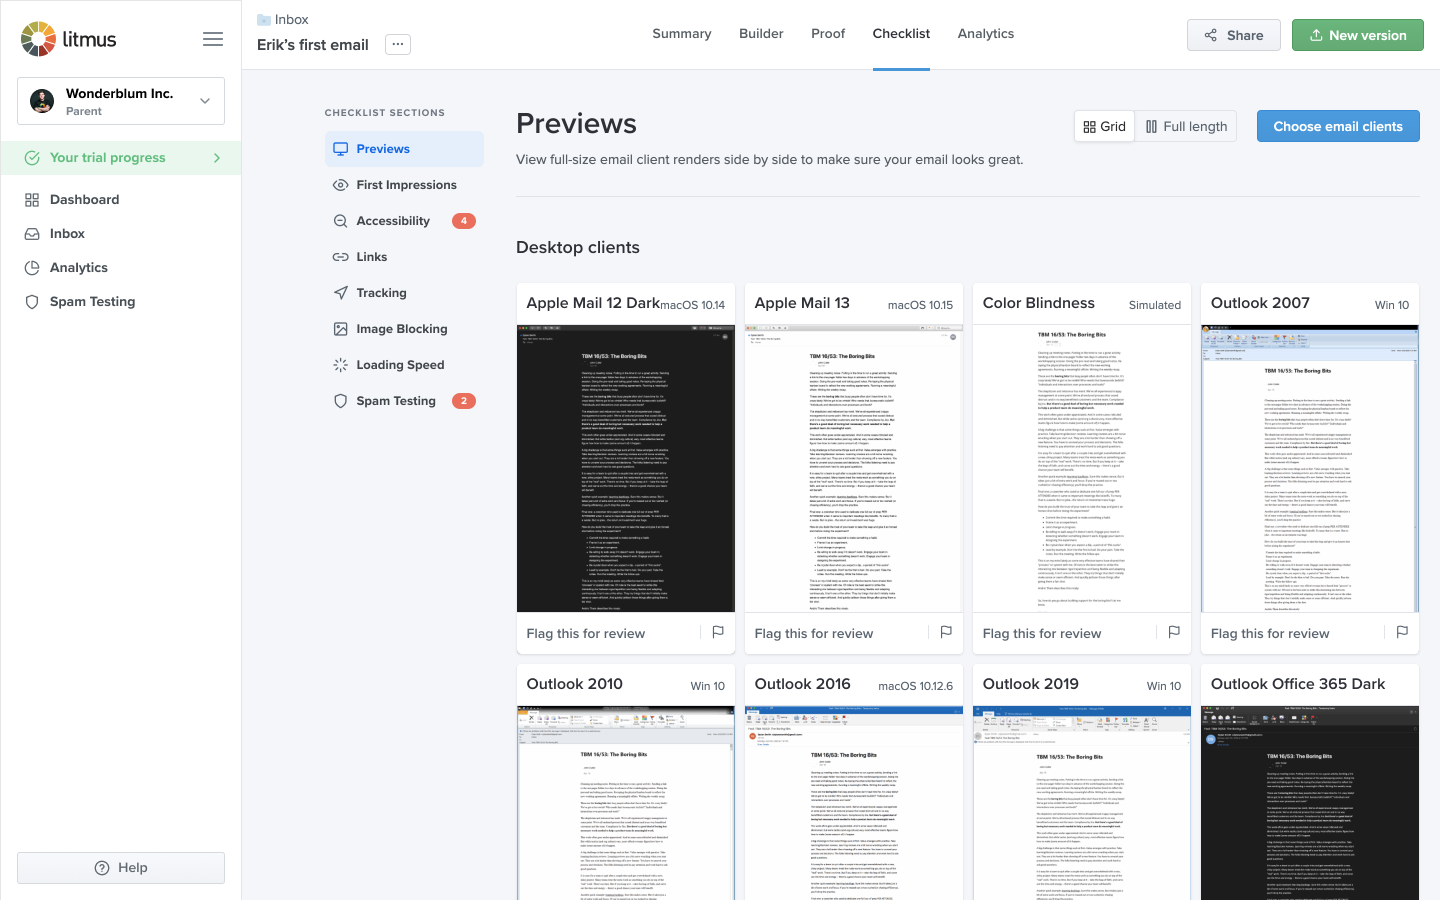Screen dimensions: 1440x900
Task: Flag Outlook 2007 preview using flag icon
Action: (1402, 632)
